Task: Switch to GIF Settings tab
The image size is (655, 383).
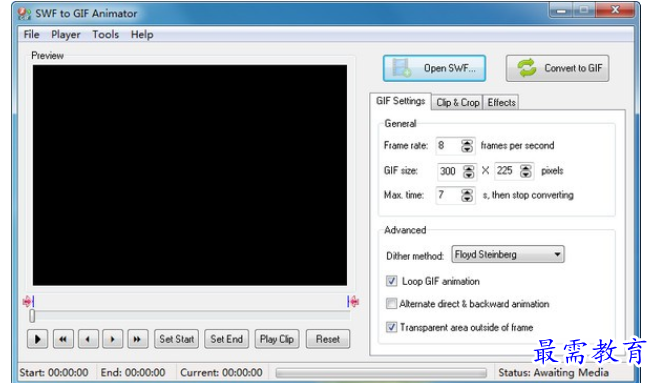Action: (x=401, y=101)
